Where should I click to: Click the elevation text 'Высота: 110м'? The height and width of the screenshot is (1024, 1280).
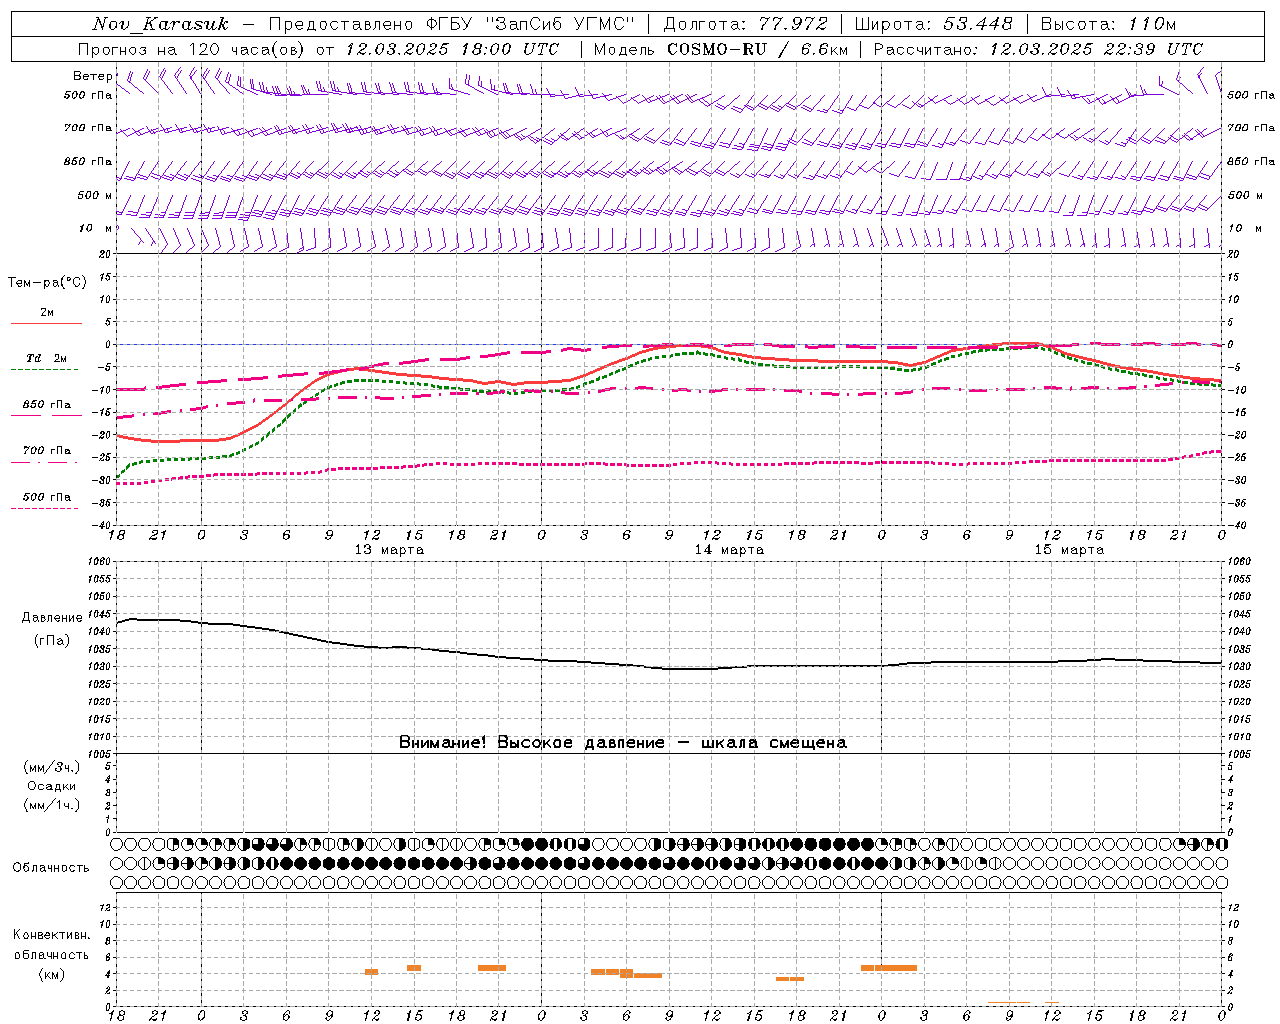[1108, 24]
